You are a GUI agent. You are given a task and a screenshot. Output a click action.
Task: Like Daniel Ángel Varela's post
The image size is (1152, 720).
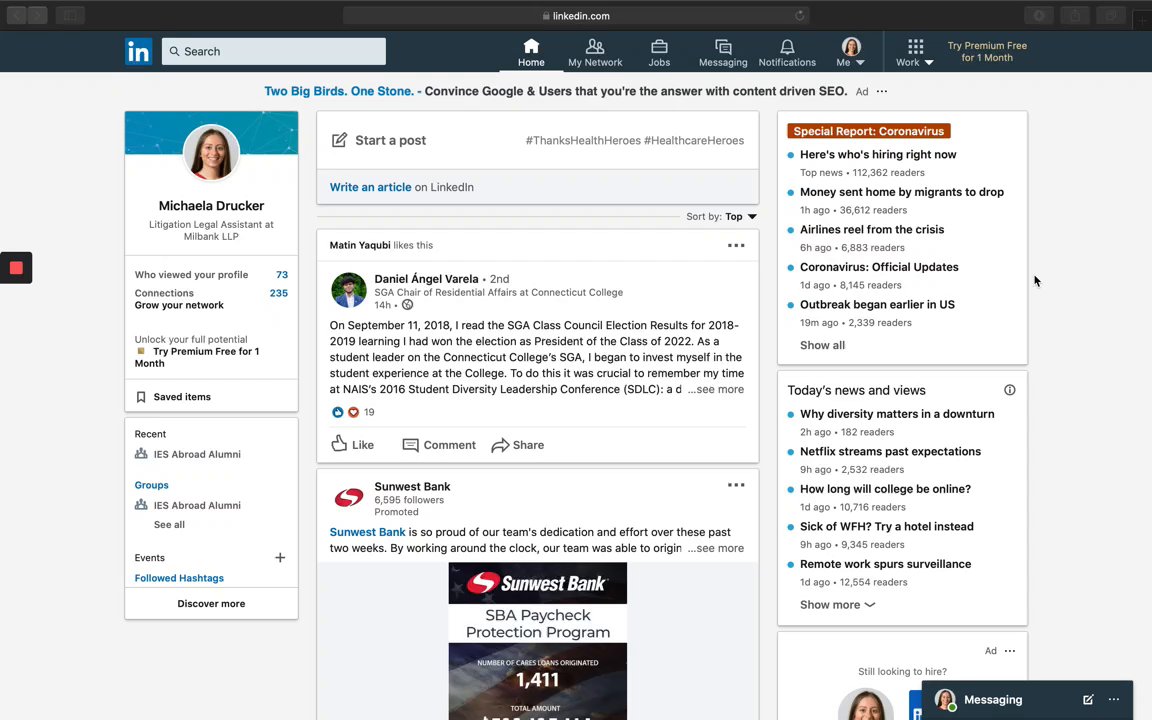pos(352,444)
